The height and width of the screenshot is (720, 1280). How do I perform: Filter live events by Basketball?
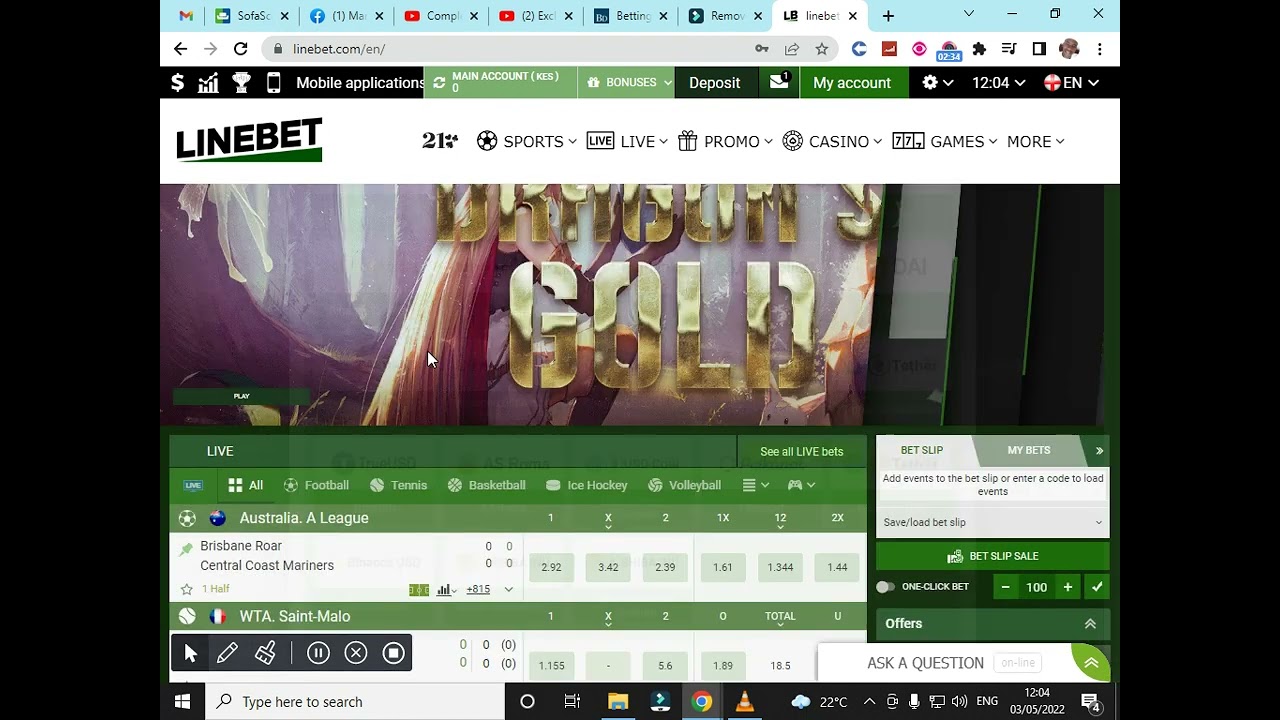[x=486, y=485]
